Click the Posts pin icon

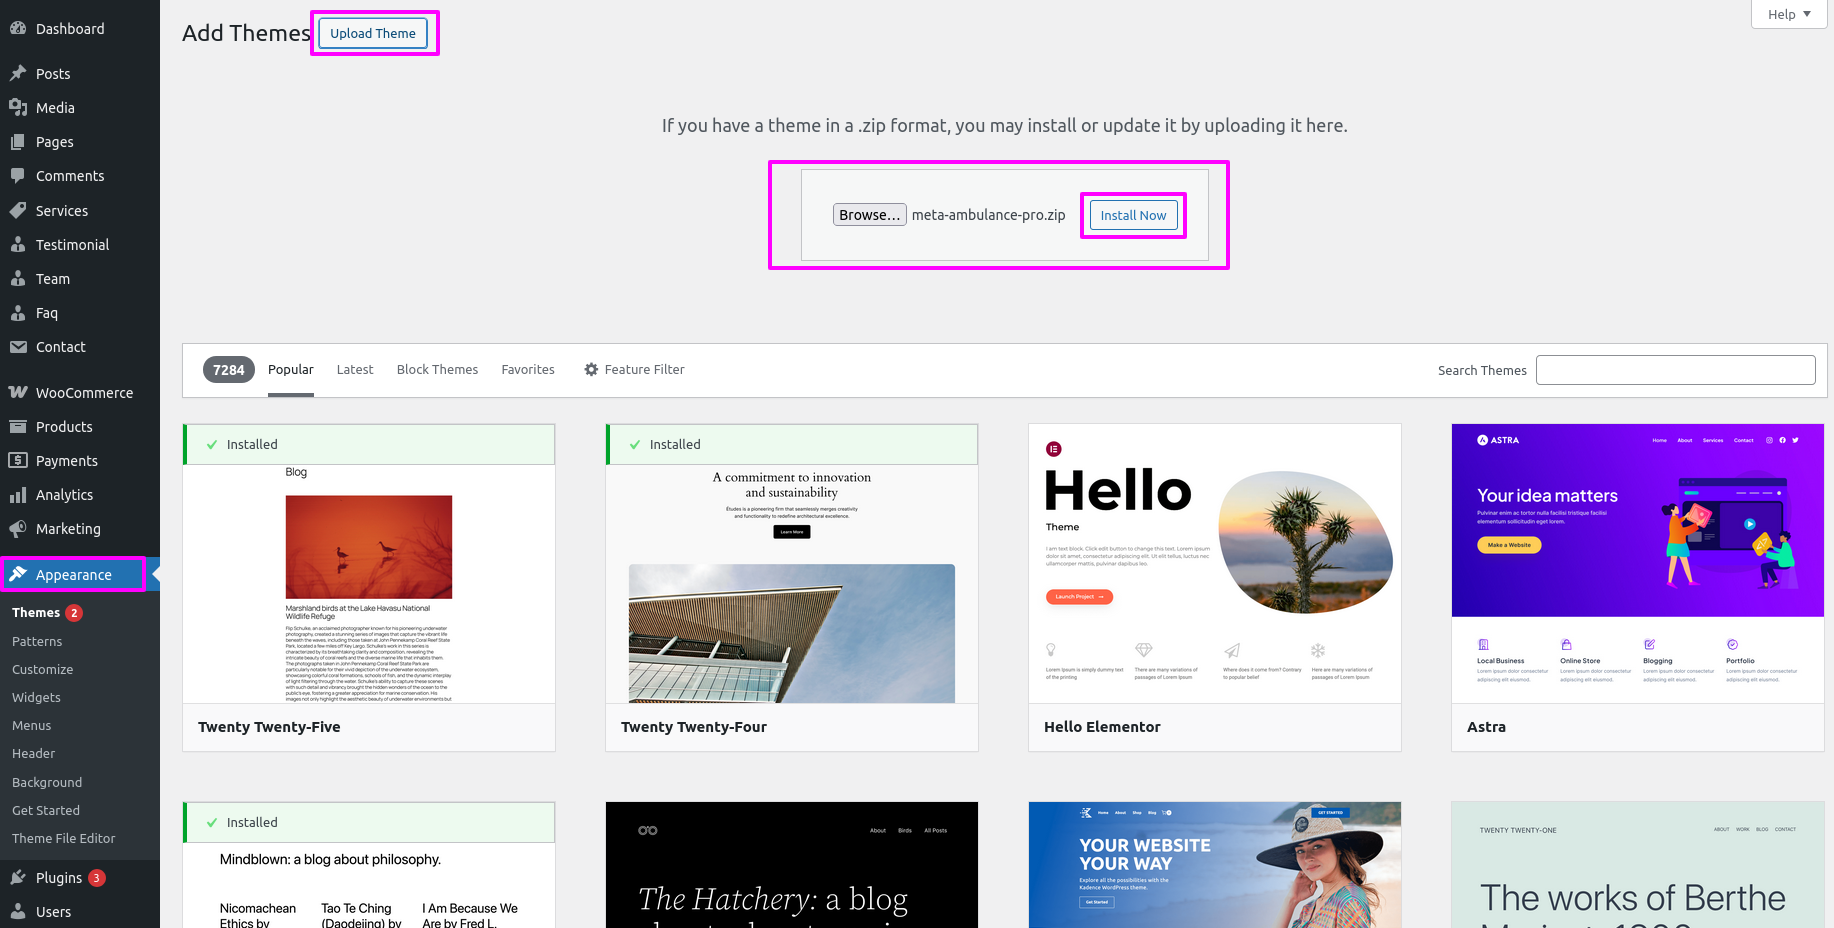18,73
